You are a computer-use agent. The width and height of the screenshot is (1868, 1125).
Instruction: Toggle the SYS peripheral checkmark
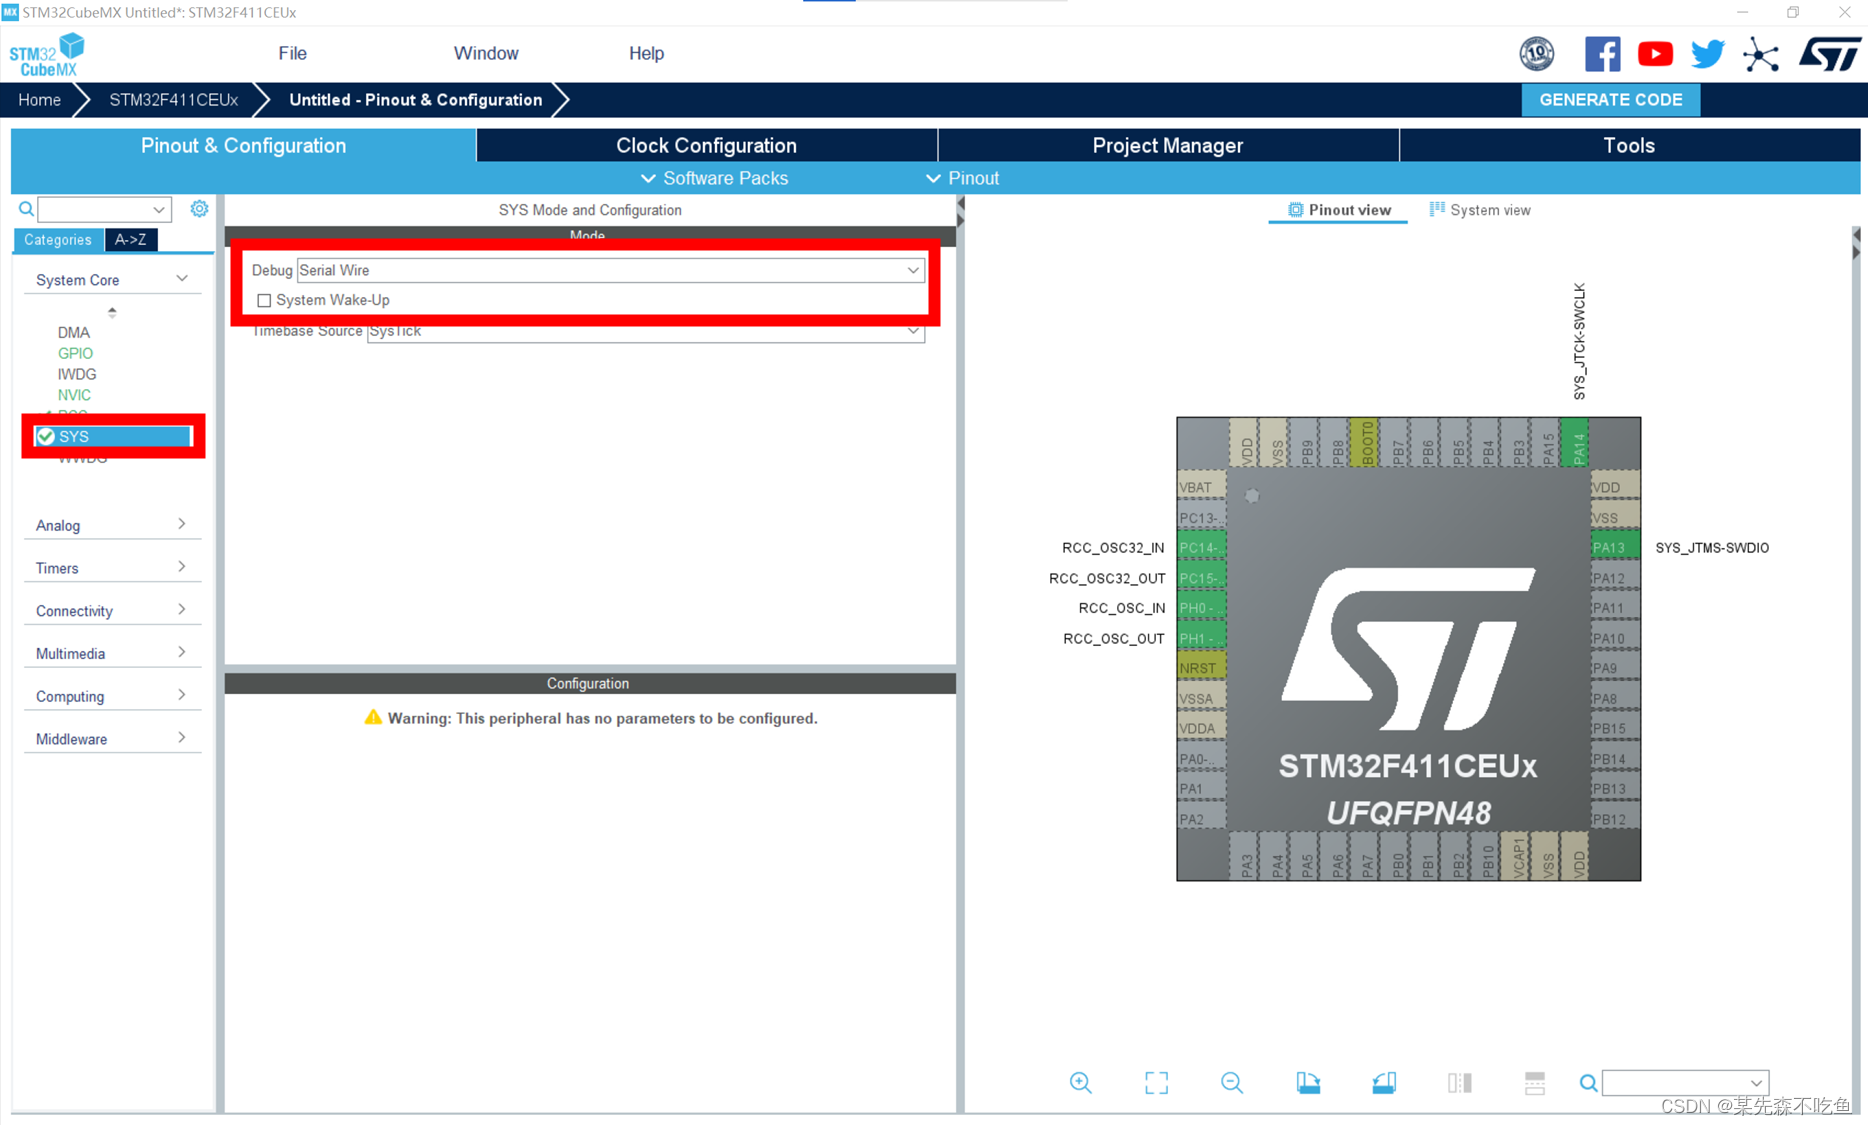point(45,436)
